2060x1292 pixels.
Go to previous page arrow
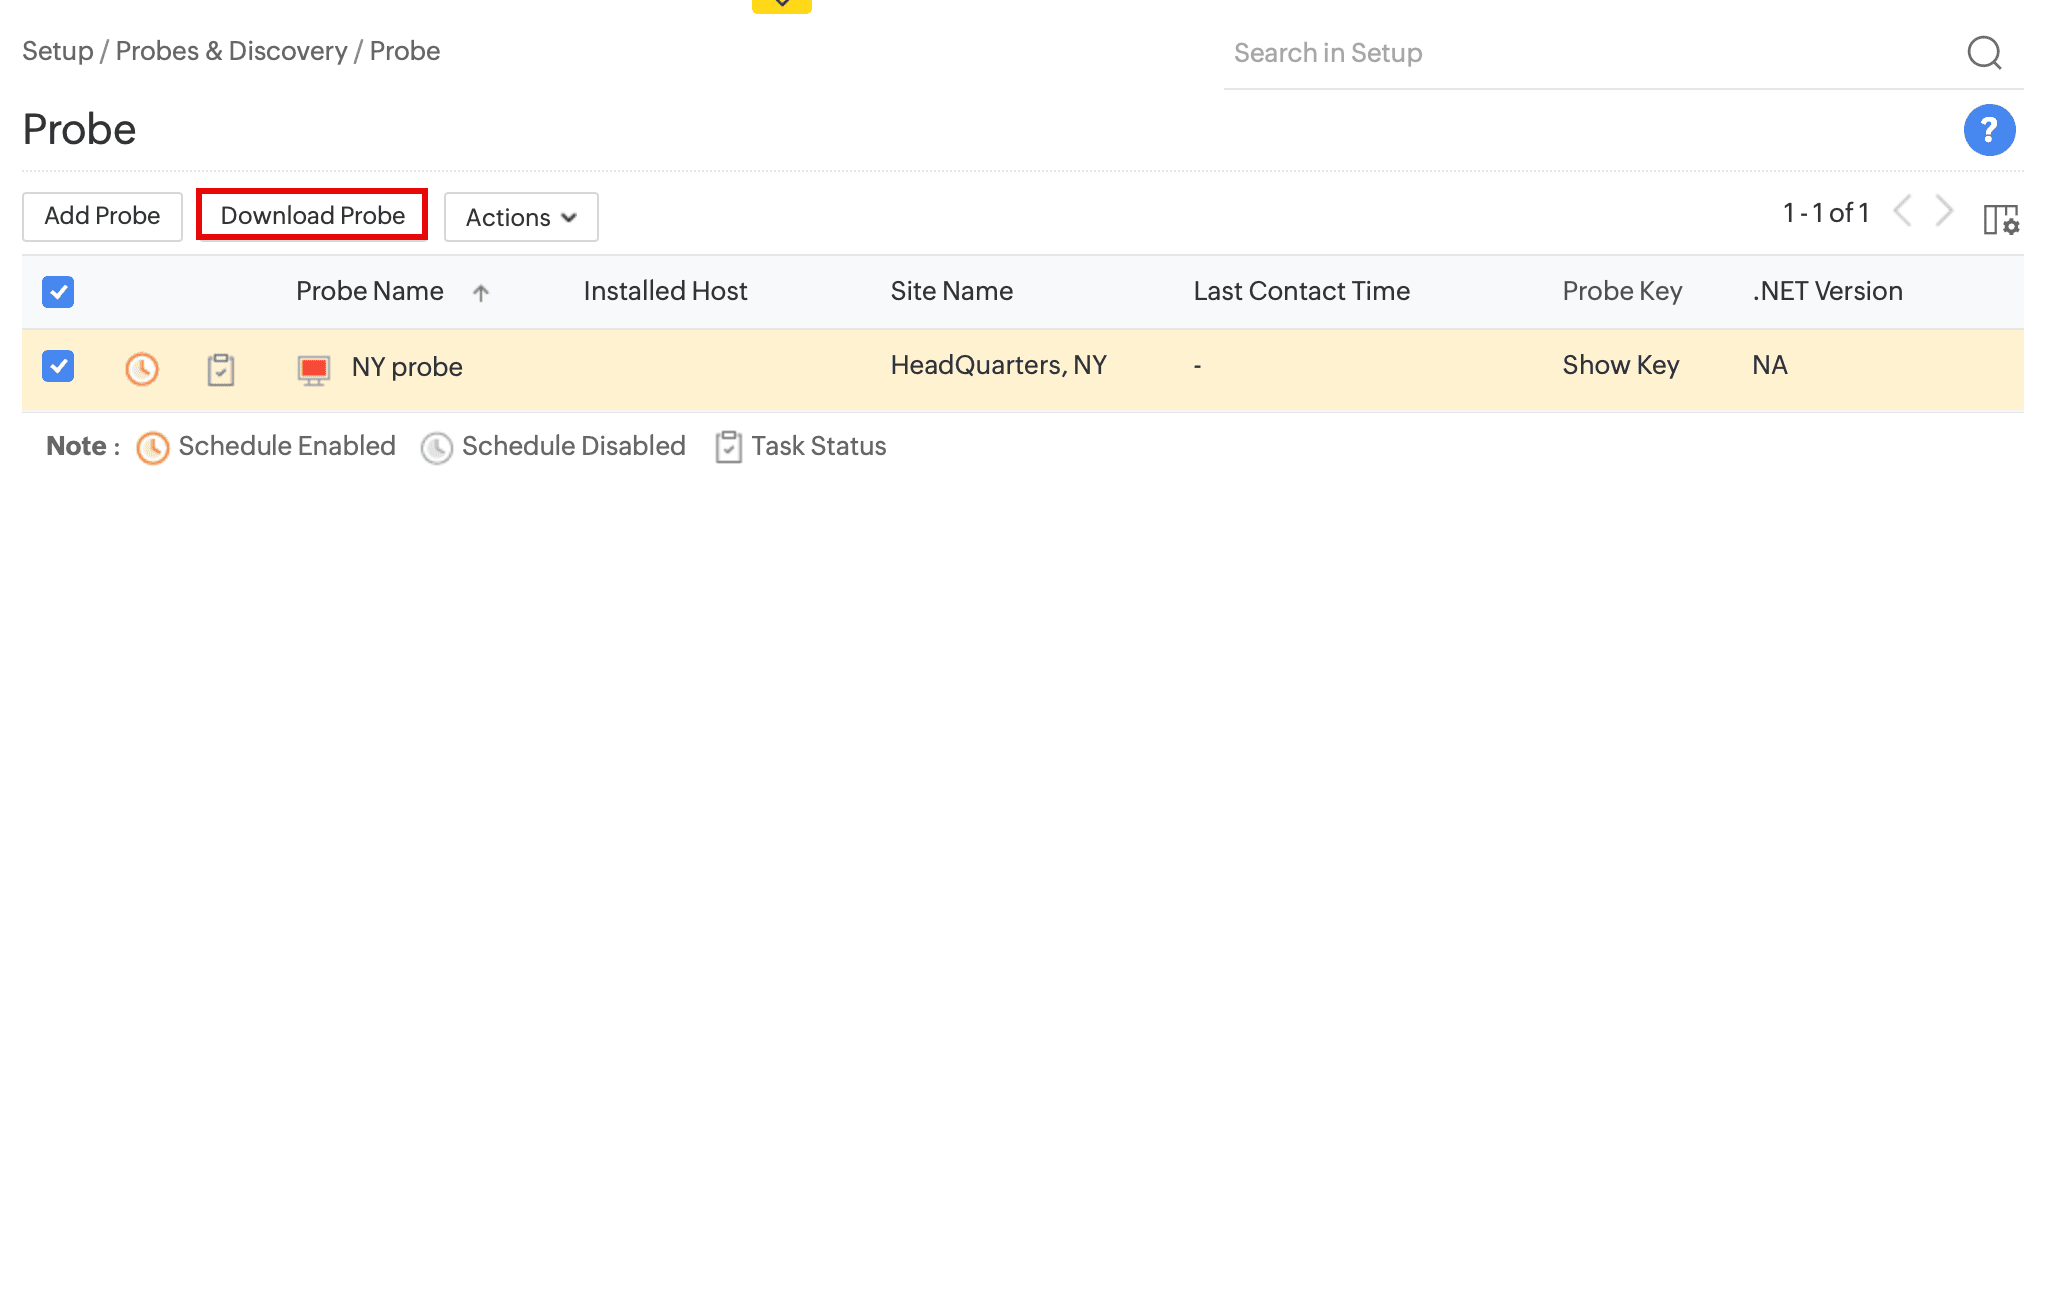coord(1903,211)
